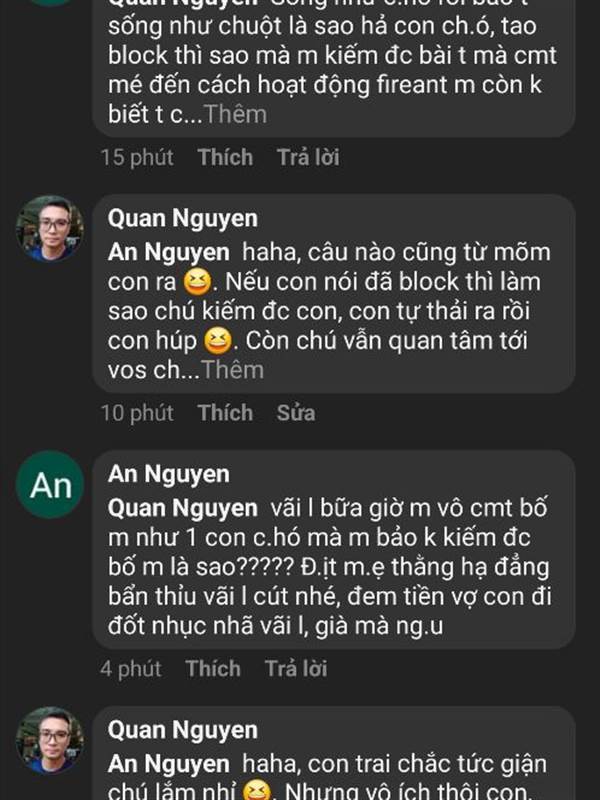The height and width of the screenshot is (800, 600).
Task: Click the "15 phút" timestamp
Action: click(x=137, y=157)
